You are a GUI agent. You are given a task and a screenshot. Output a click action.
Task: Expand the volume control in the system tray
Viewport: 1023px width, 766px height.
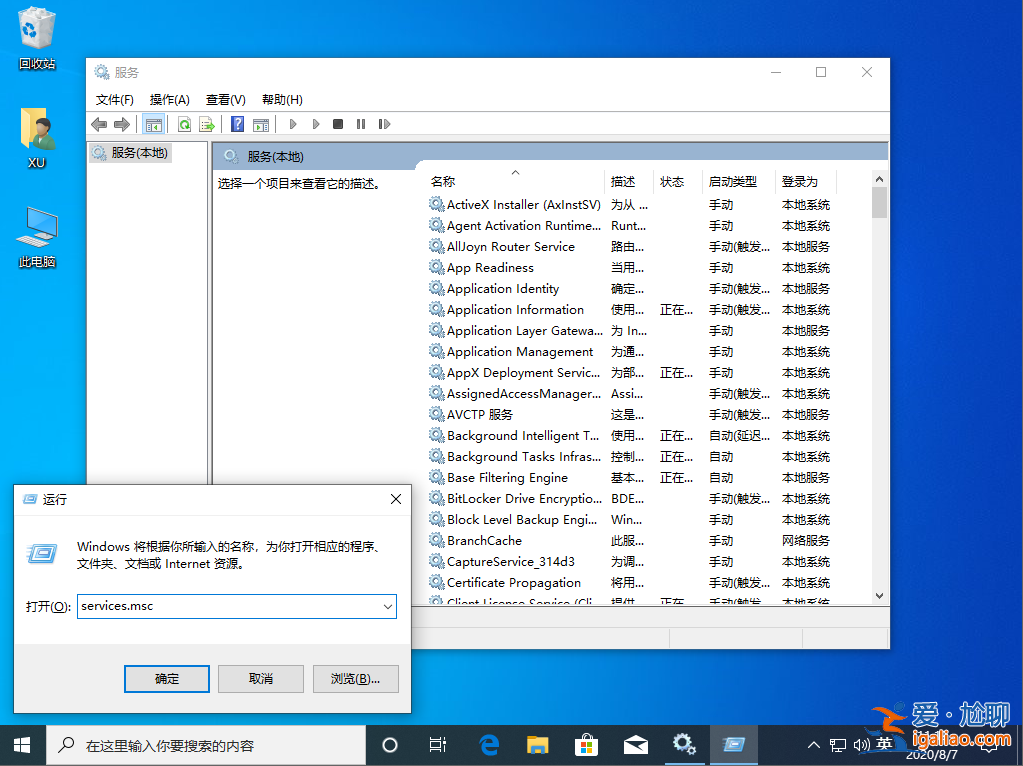coord(863,745)
